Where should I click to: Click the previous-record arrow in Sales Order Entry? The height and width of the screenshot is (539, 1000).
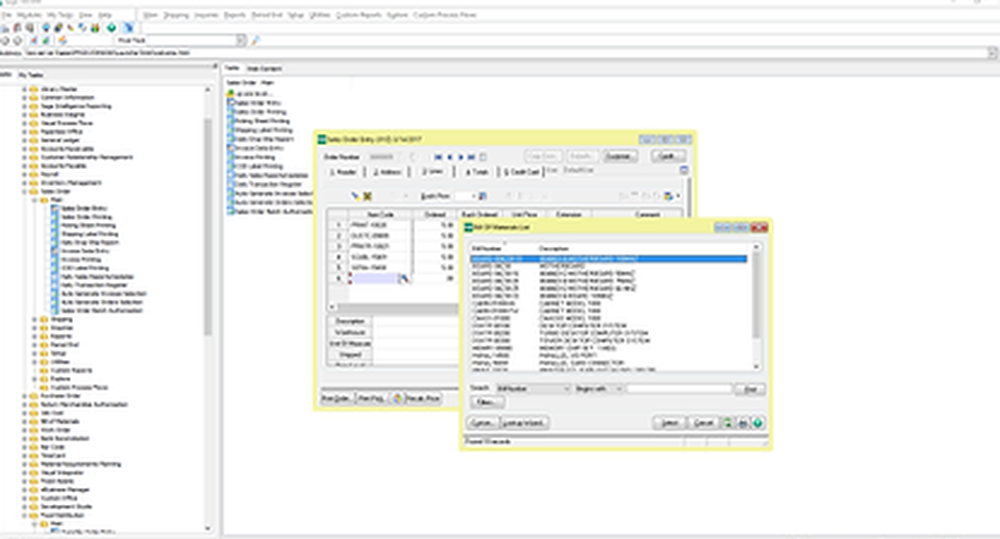pos(450,157)
